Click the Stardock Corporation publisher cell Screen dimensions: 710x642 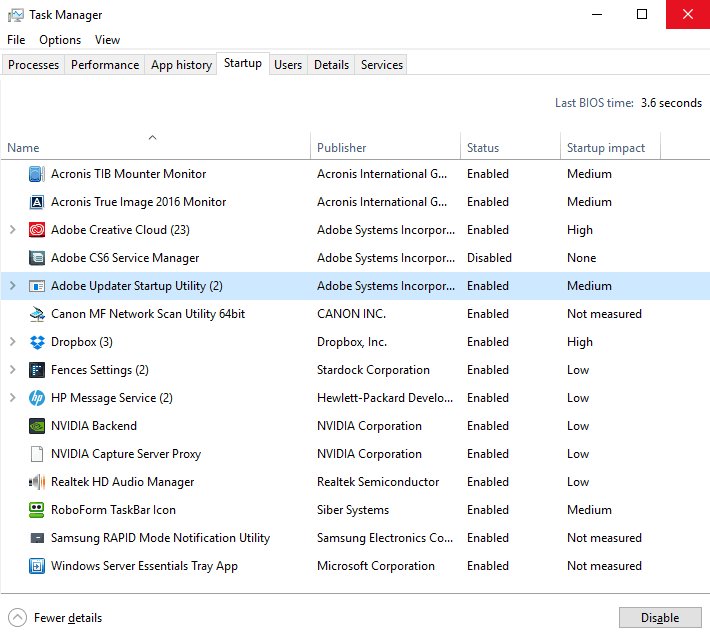pyautogui.click(x=373, y=370)
